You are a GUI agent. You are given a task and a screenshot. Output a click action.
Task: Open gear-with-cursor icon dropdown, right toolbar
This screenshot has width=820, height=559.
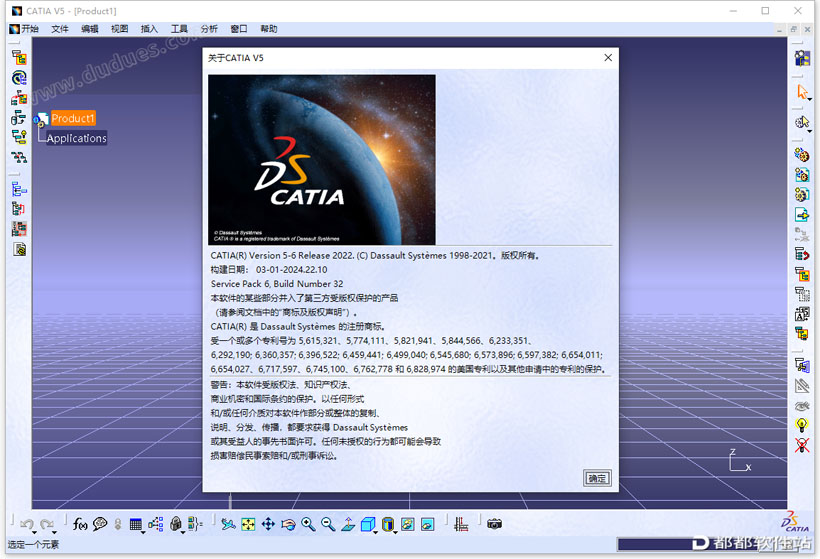click(x=809, y=131)
